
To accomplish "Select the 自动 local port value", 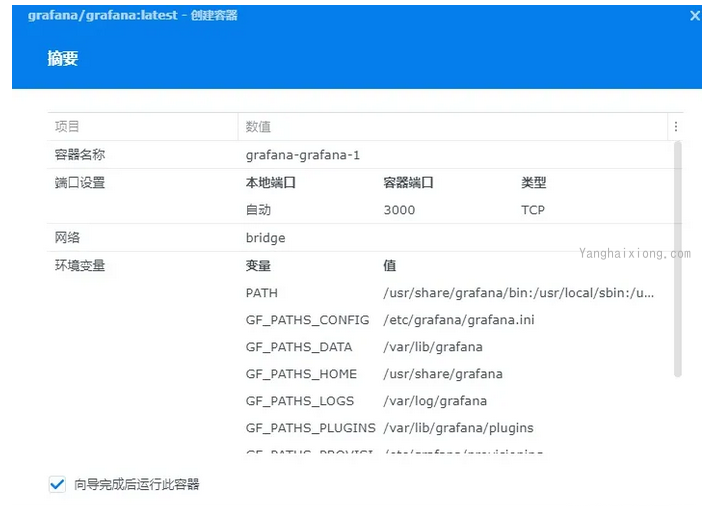I will click(x=258, y=210).
